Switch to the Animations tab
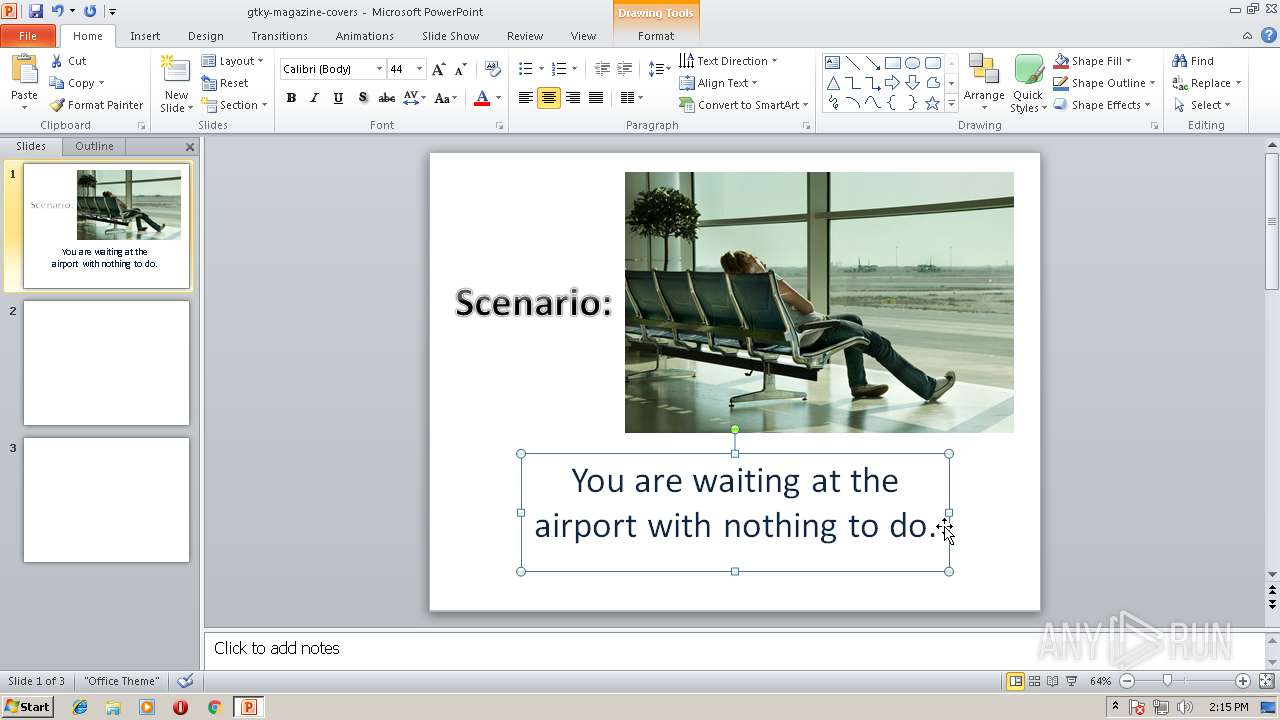This screenshot has height=720, width=1280. pos(365,36)
